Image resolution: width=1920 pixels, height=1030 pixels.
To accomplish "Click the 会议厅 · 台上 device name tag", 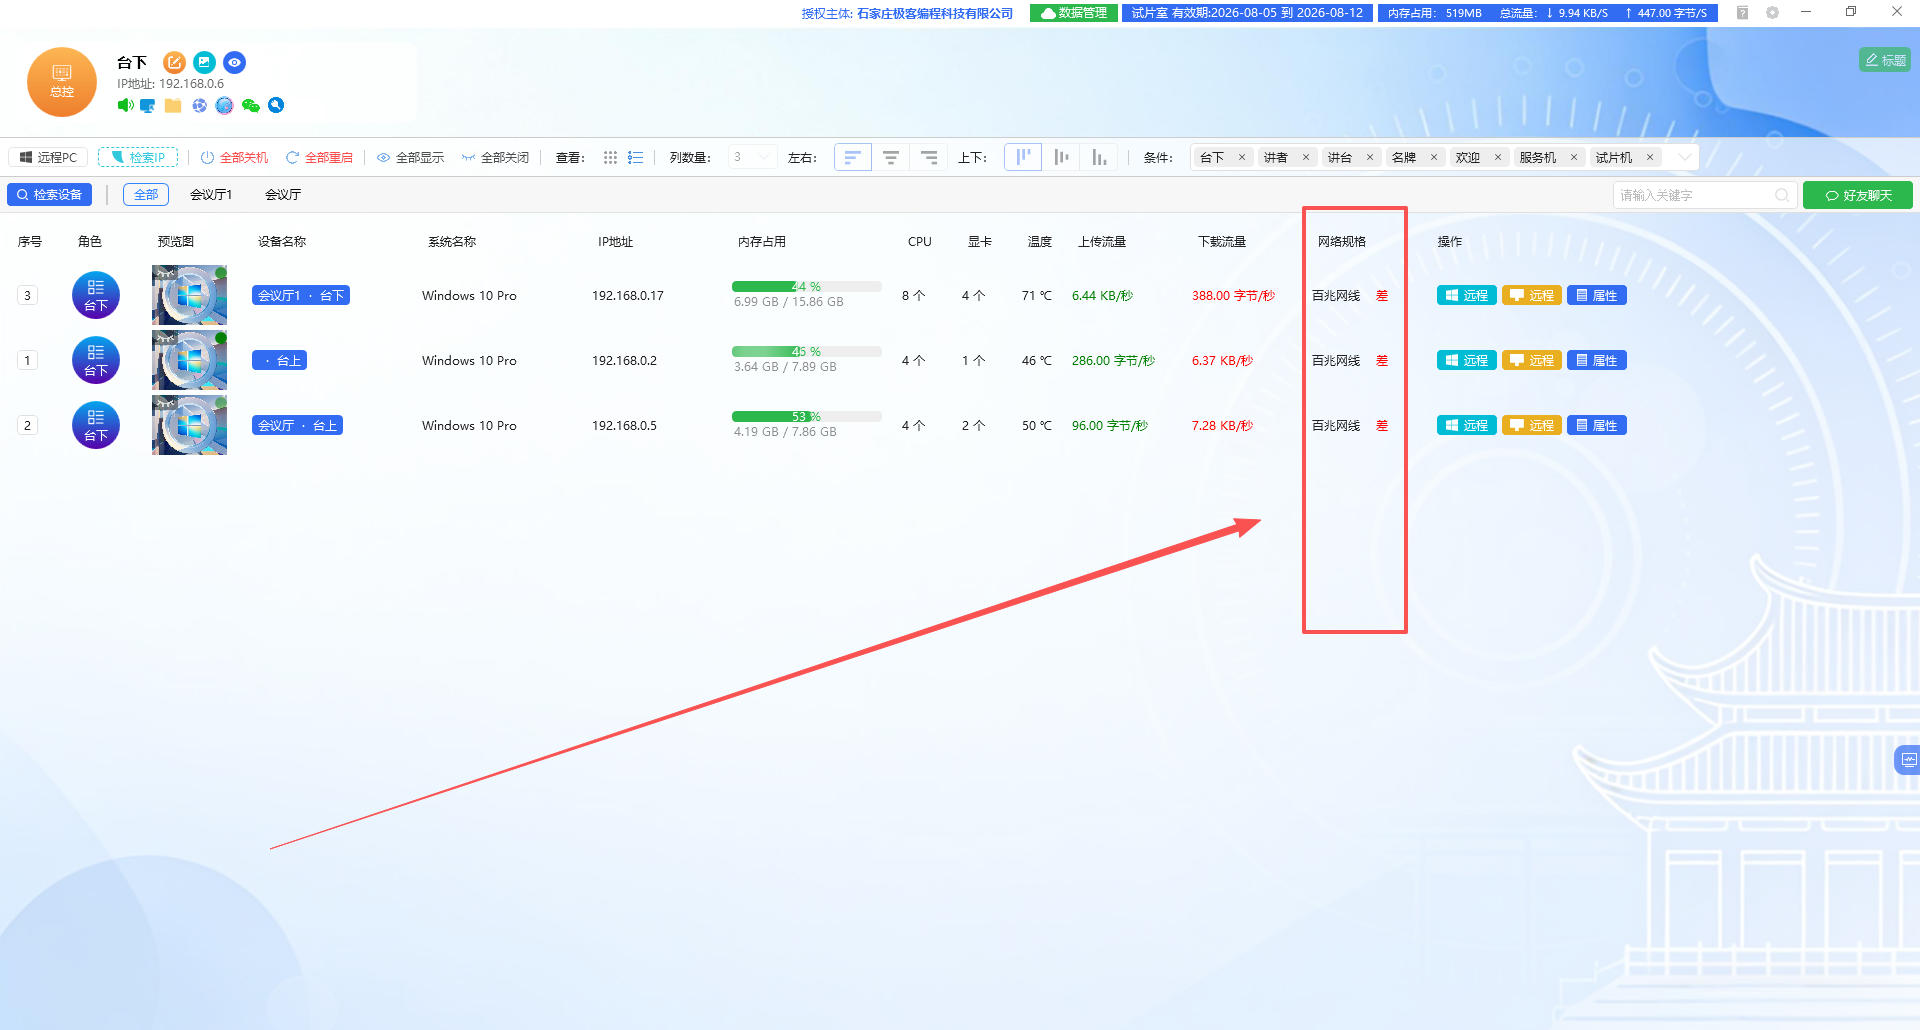I will tap(298, 426).
